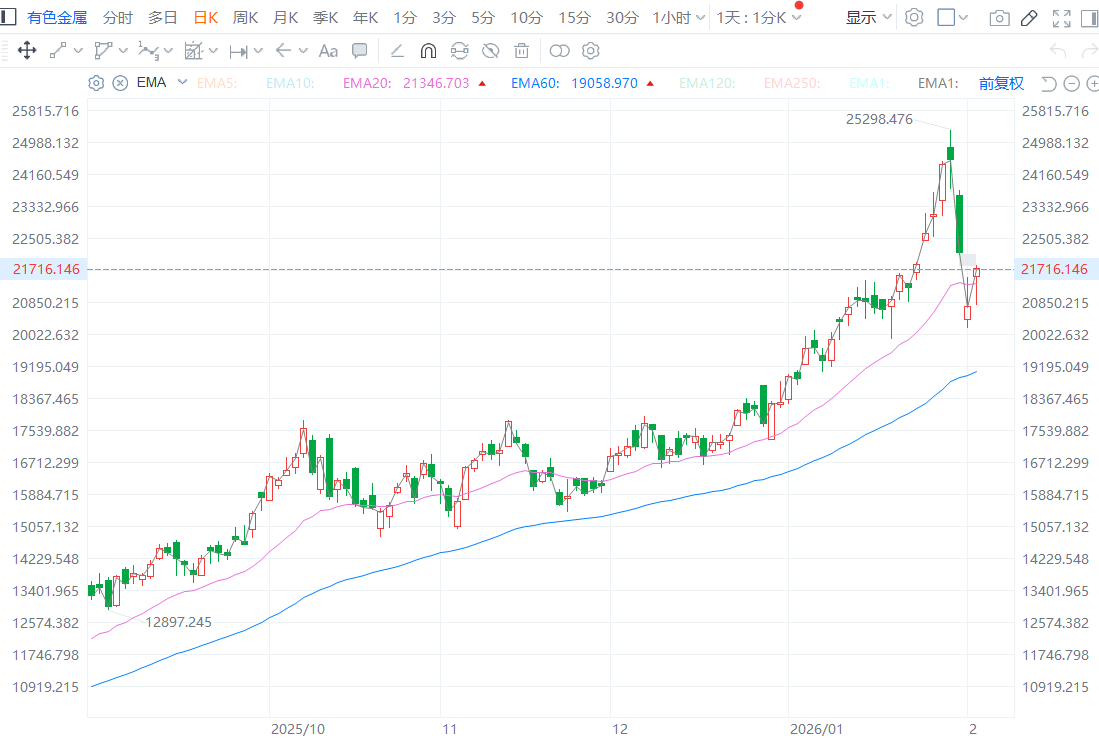Screen dimensions: 1099x740
Task: Select the speech bubble comment tool
Action: [x=360, y=50]
